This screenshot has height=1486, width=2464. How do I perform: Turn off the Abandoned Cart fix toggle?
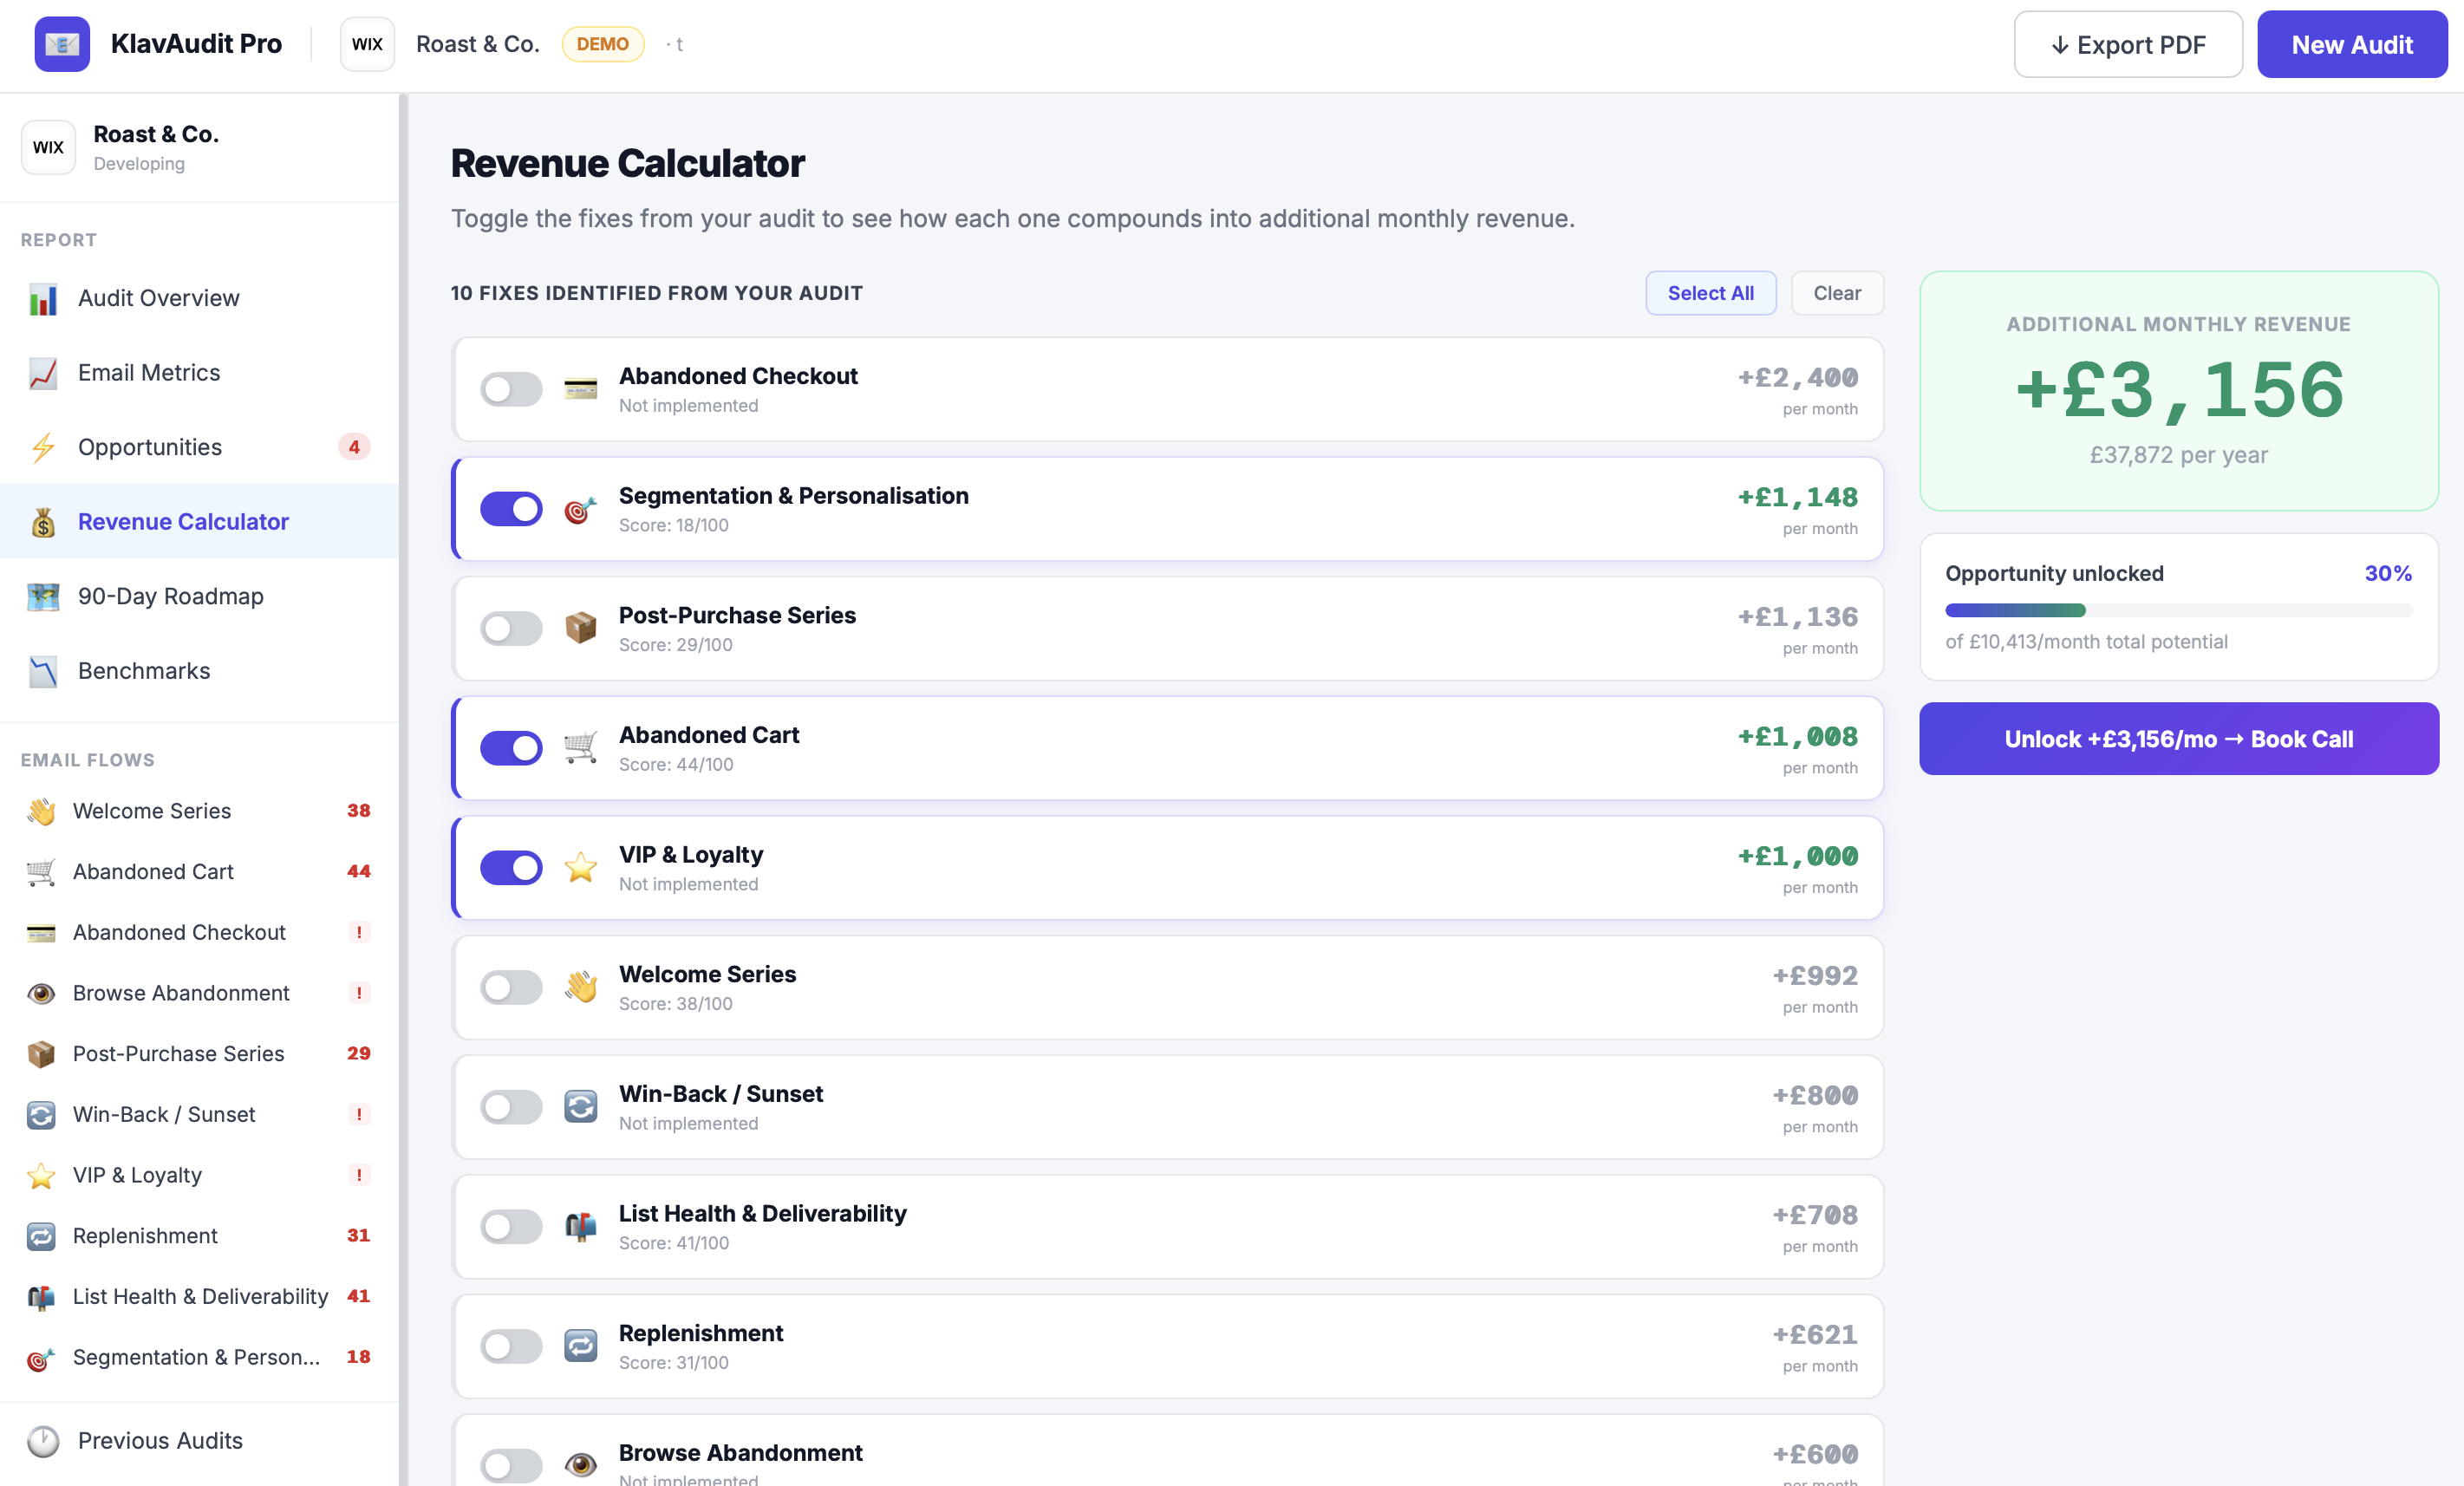[x=511, y=748]
